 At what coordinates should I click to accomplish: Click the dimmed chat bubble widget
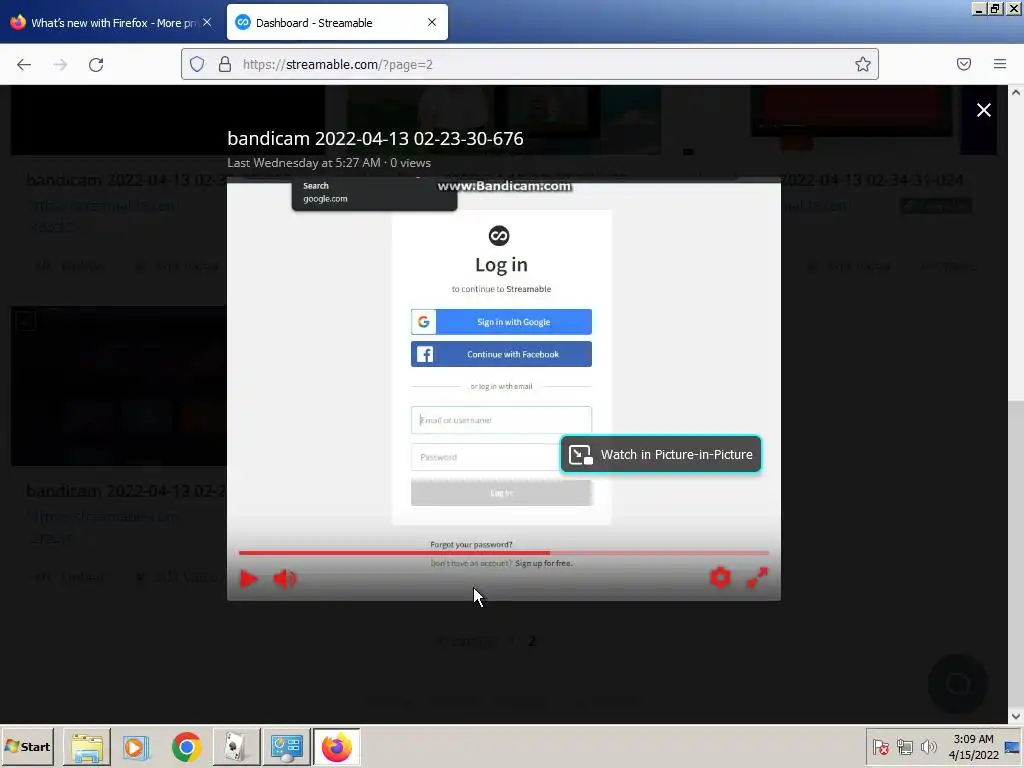pyautogui.click(x=957, y=684)
